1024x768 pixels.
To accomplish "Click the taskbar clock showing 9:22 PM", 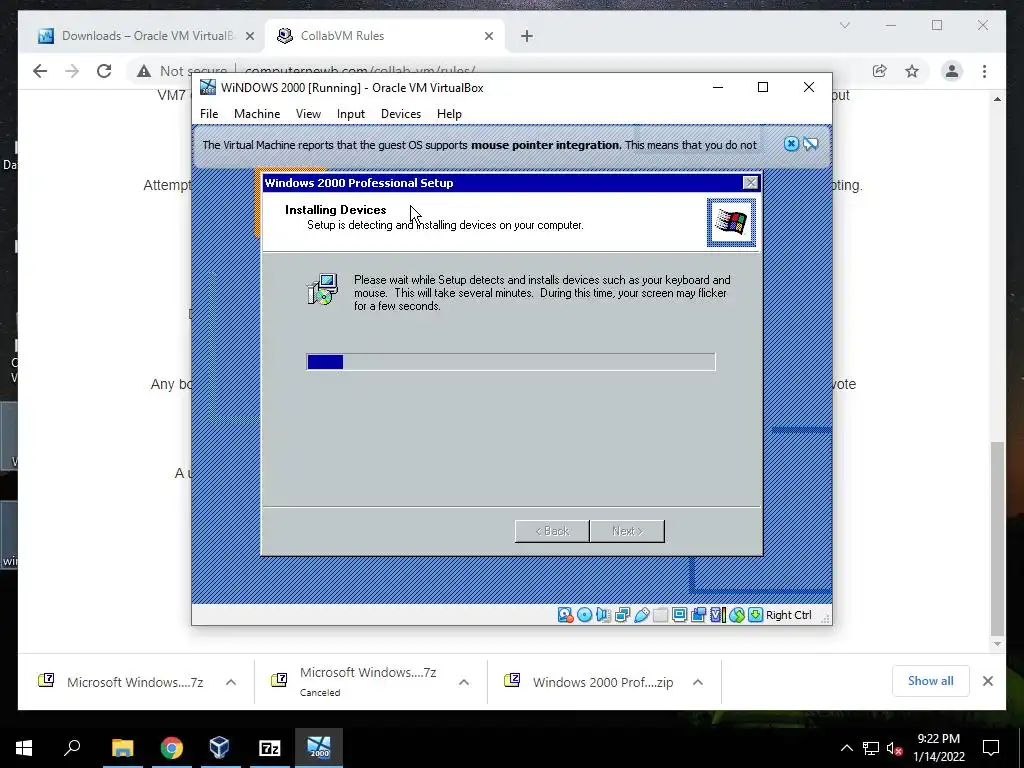I will pos(938,748).
